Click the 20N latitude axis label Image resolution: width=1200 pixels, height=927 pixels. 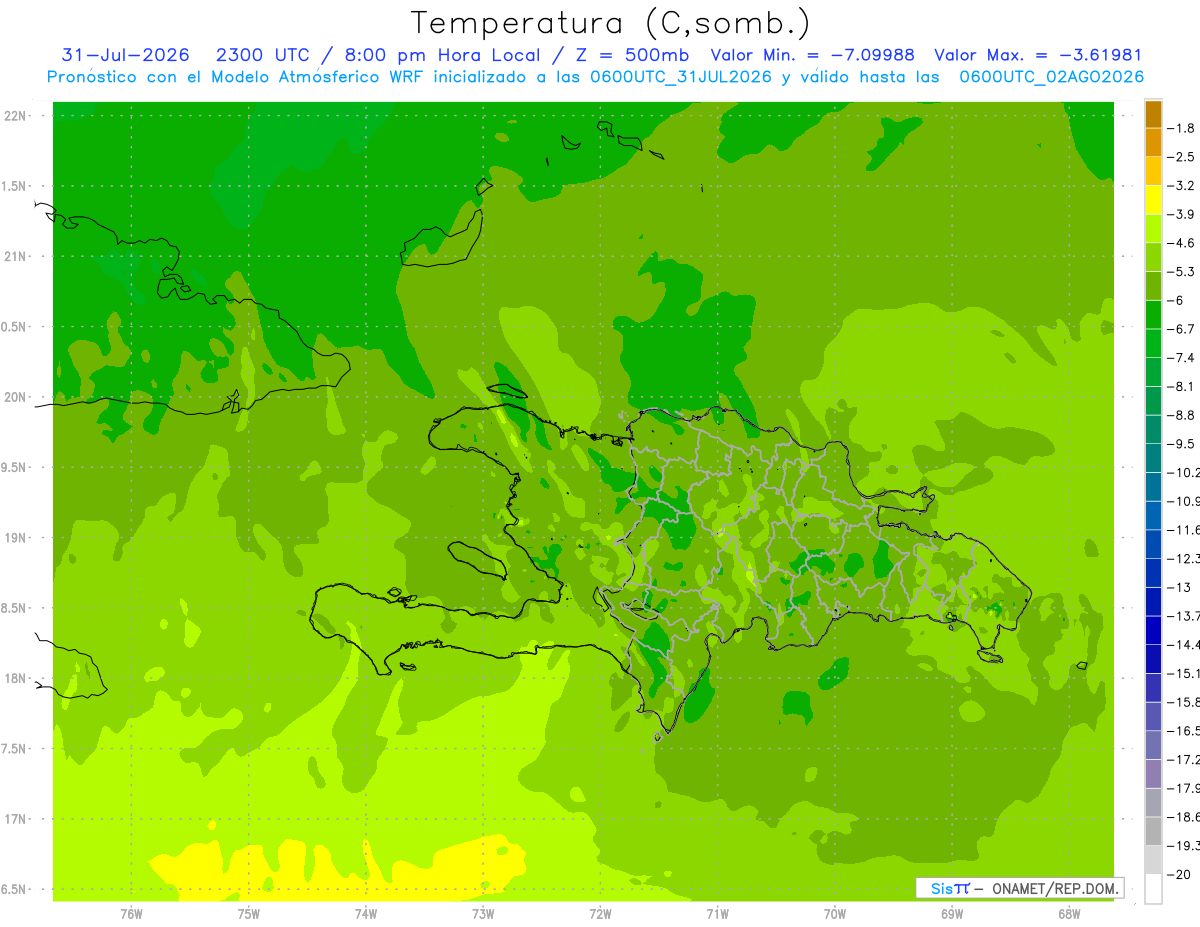pyautogui.click(x=14, y=397)
